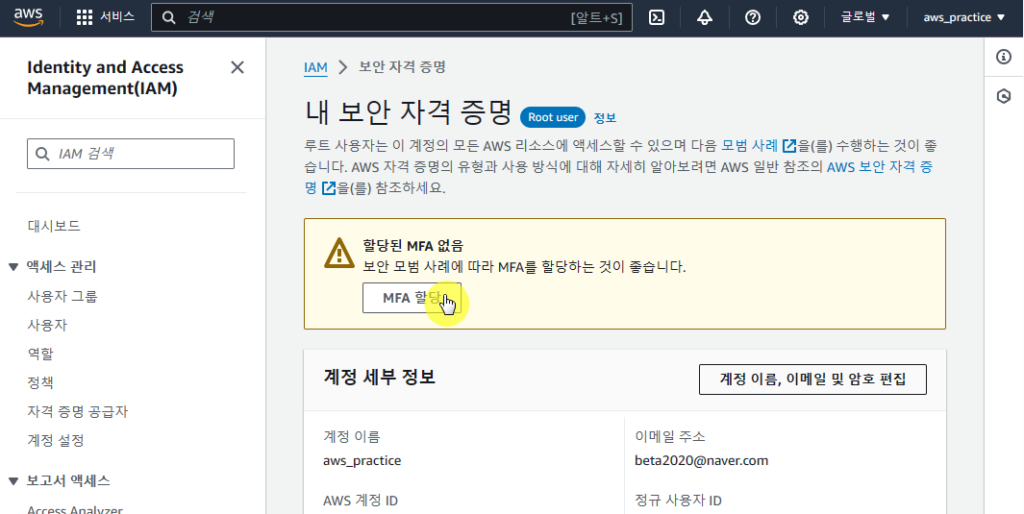Click the IAM breadcrumb link
1024x514 pixels.
click(x=315, y=67)
